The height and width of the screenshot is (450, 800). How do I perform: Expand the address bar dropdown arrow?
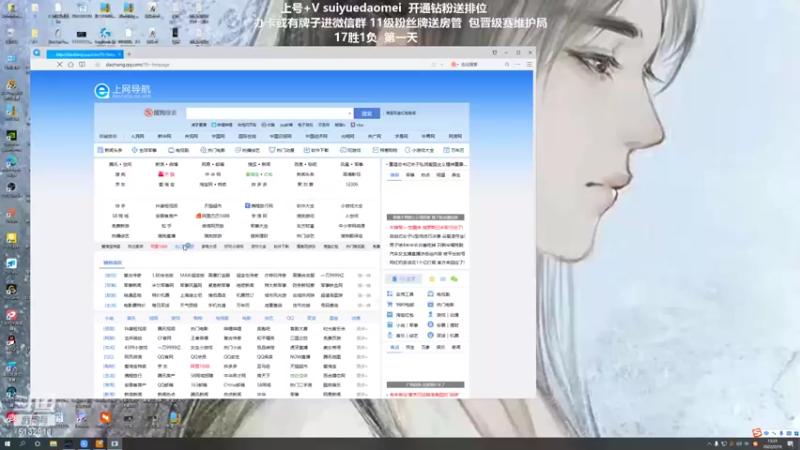(441, 65)
